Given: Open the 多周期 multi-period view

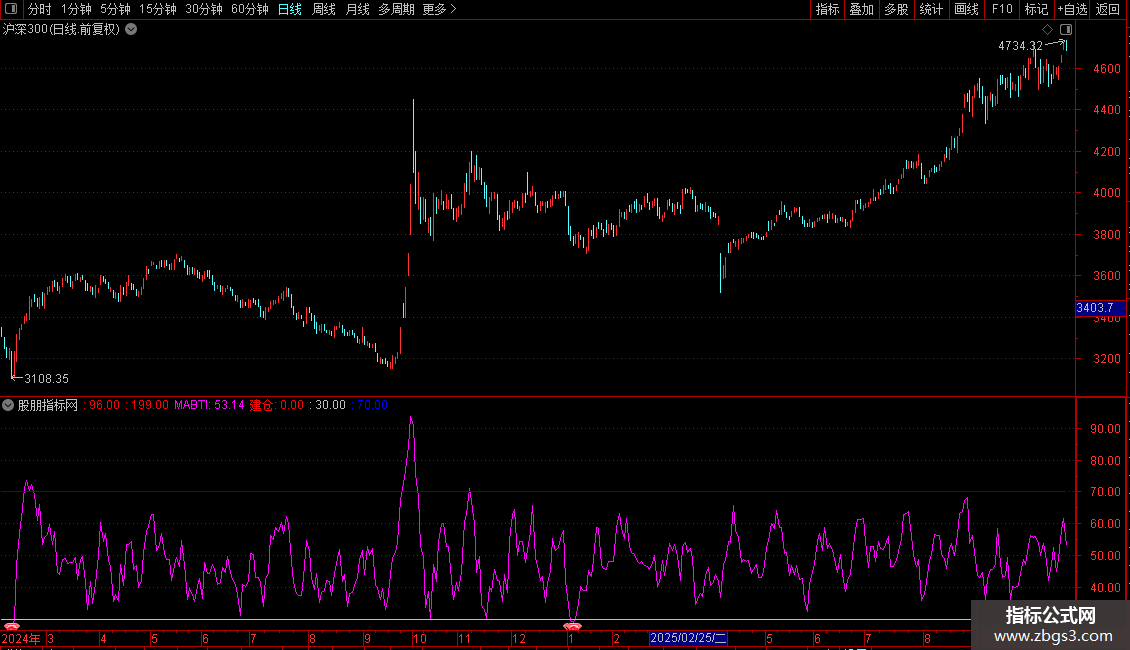Looking at the screenshot, I should click(x=396, y=9).
